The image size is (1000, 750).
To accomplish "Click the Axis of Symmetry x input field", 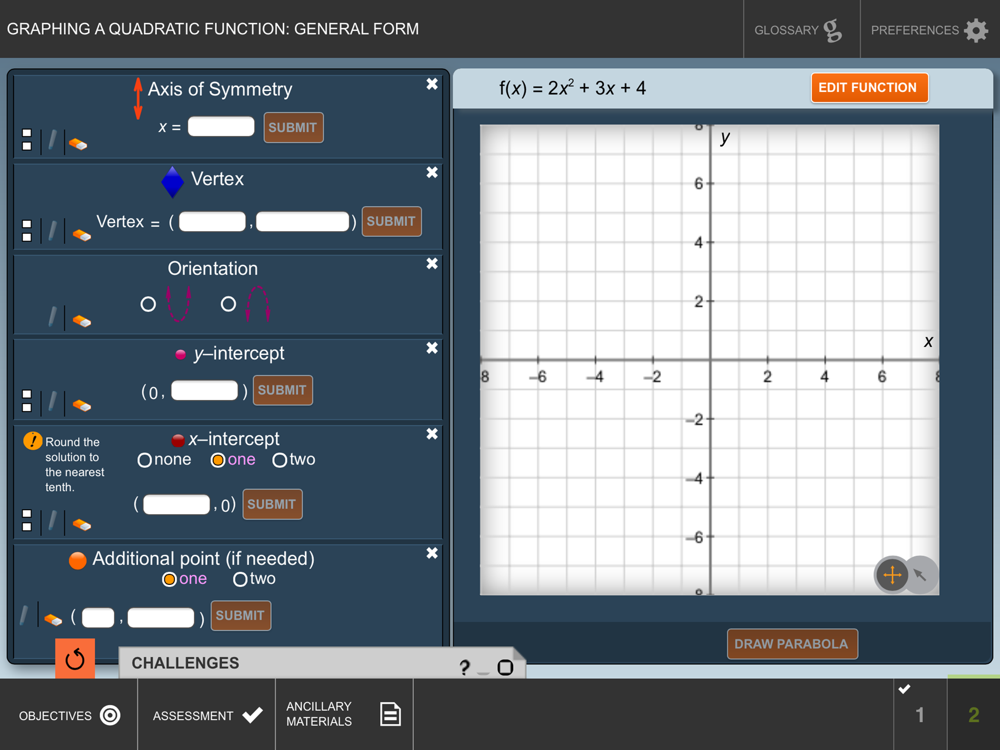I will point(221,127).
